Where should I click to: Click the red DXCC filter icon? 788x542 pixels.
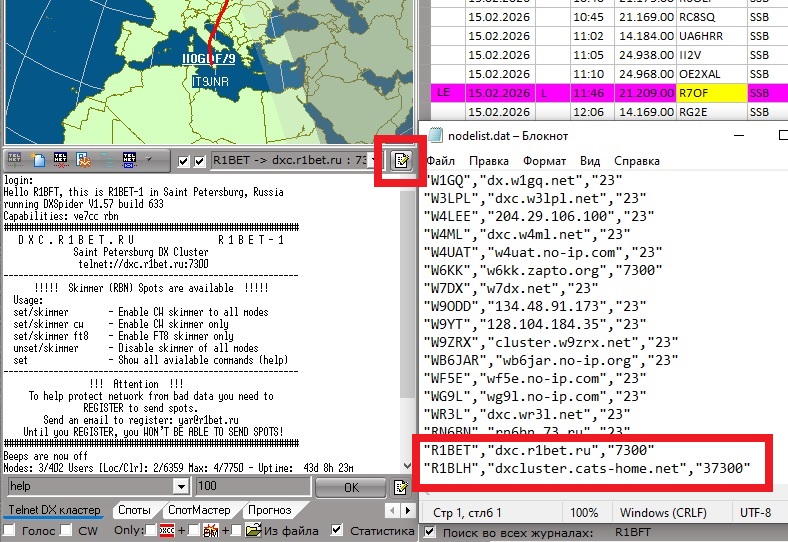pyautogui.click(x=166, y=531)
